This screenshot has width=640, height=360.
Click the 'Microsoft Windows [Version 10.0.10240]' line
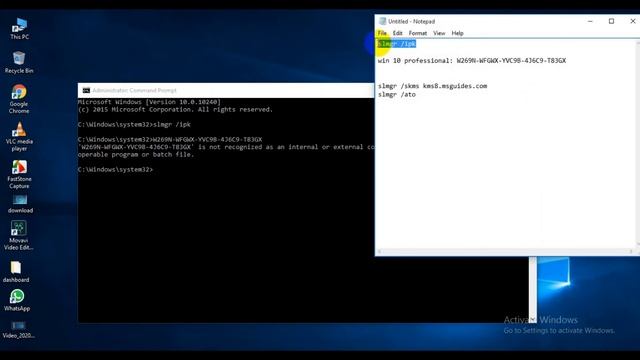click(x=149, y=102)
